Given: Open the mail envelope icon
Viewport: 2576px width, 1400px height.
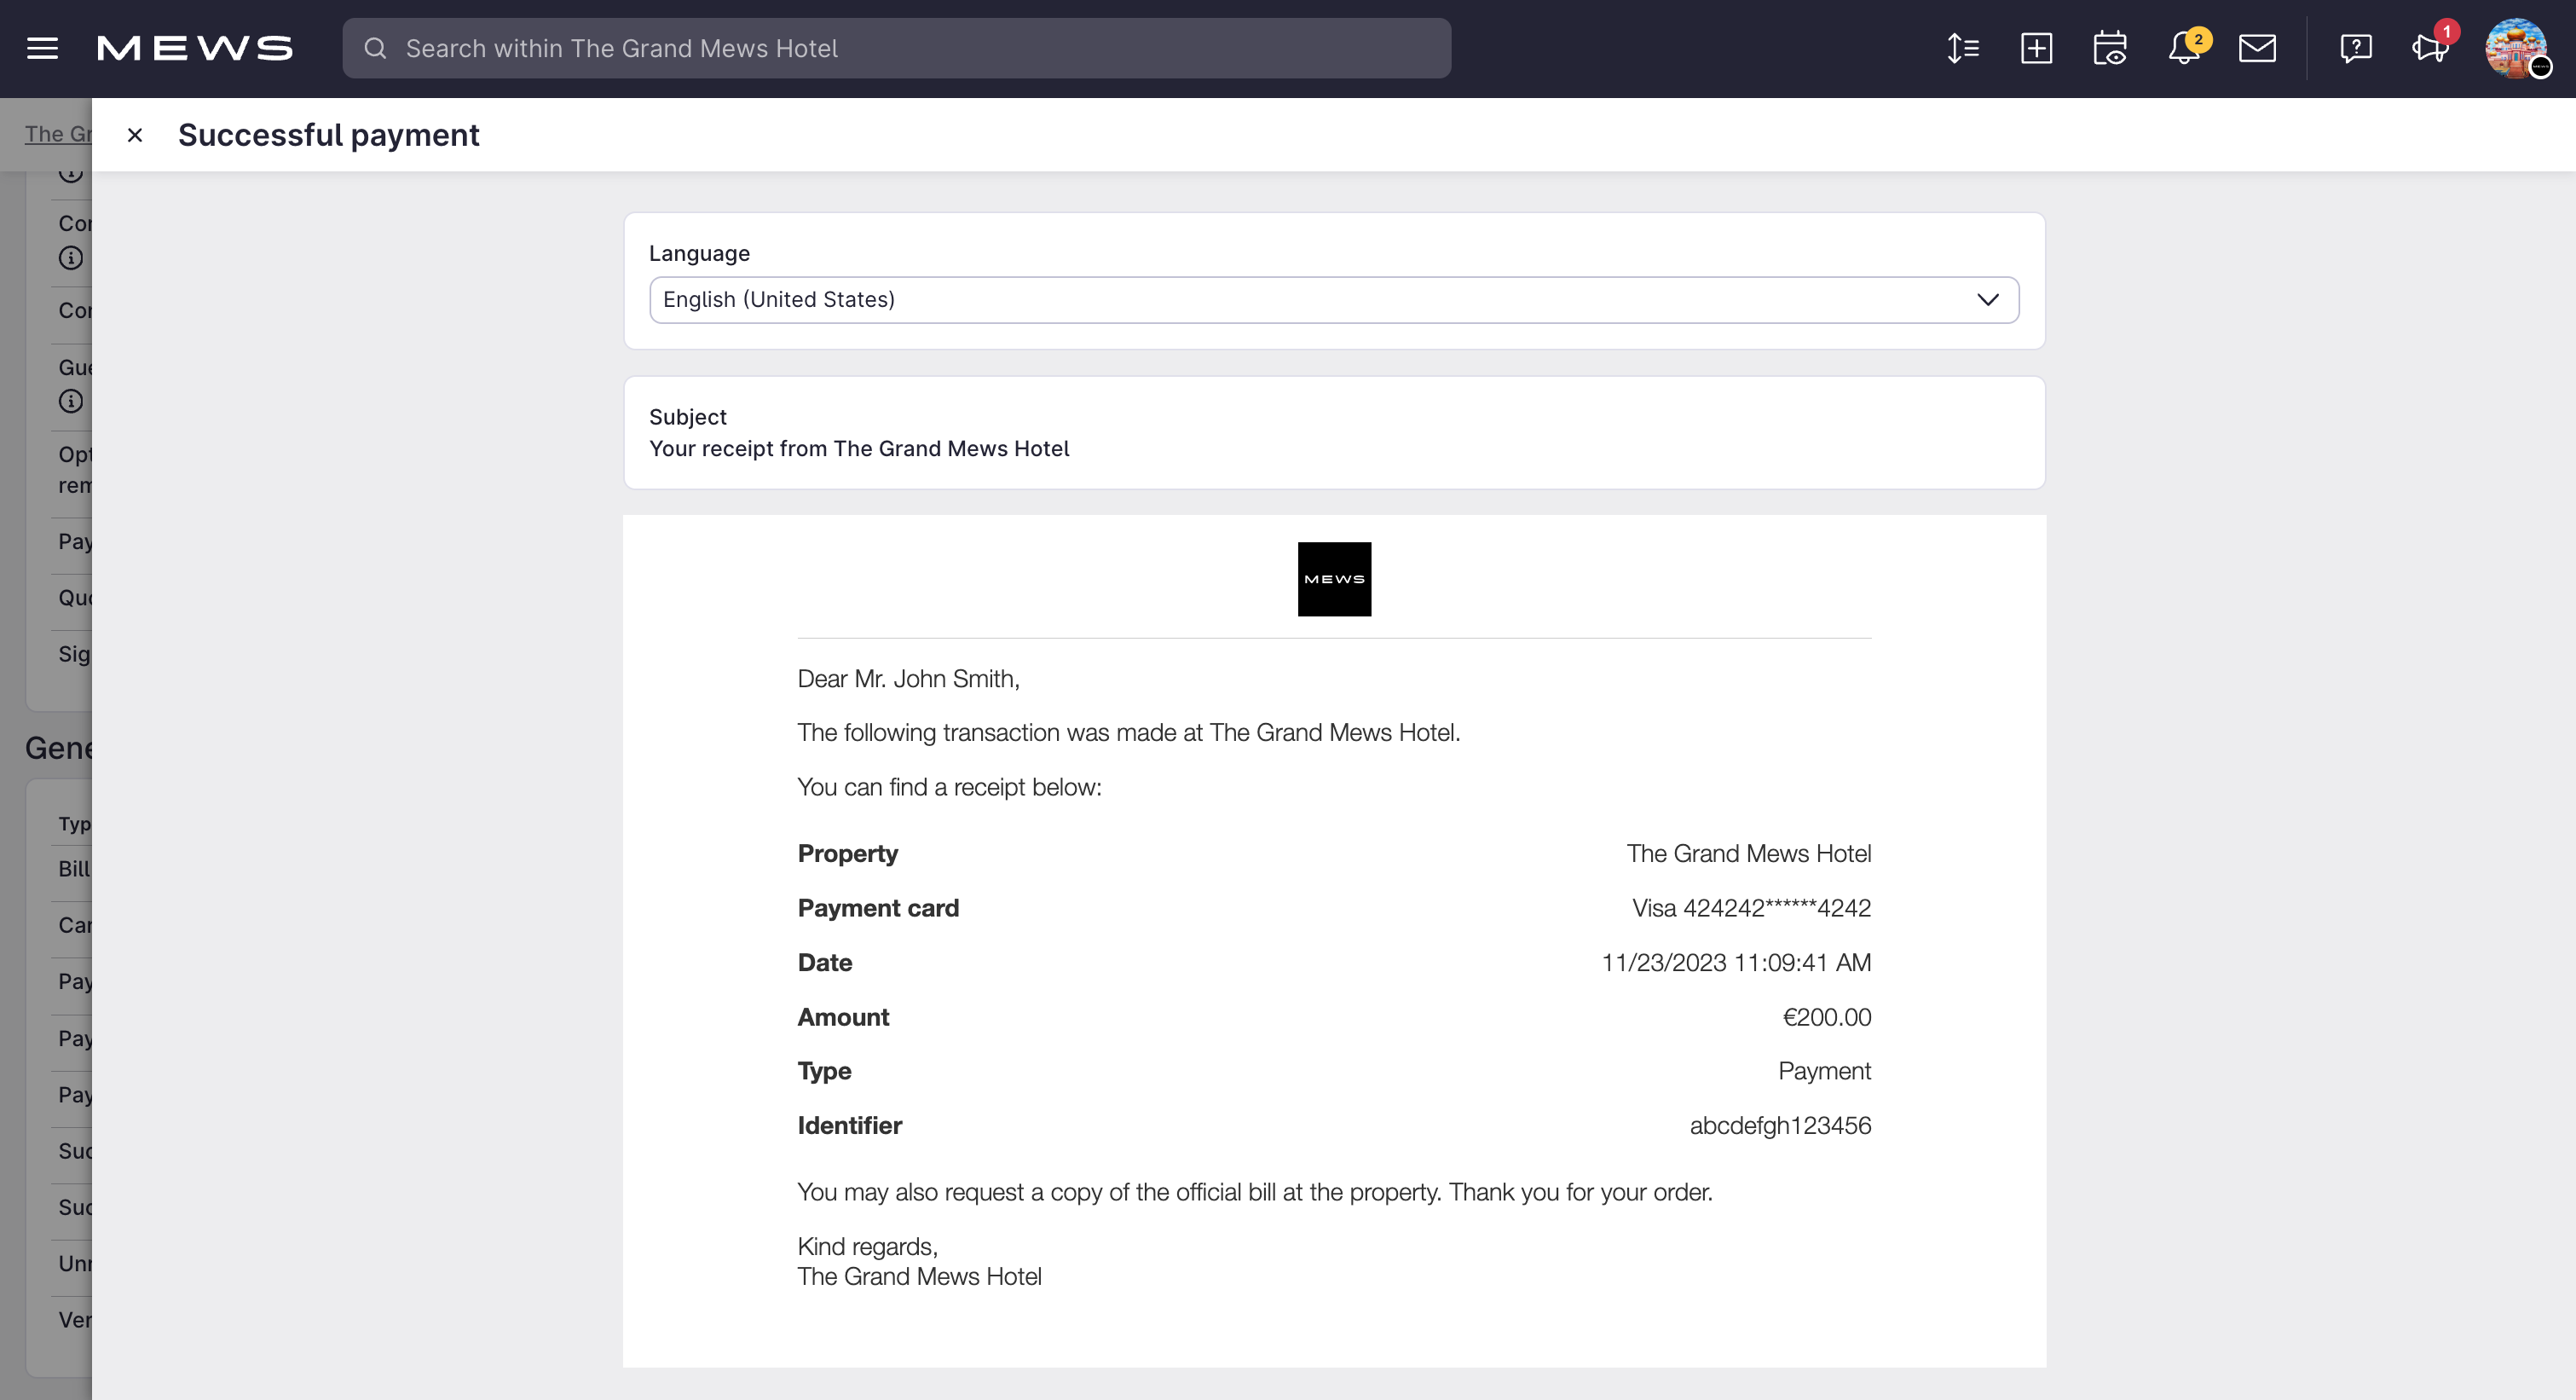Looking at the screenshot, I should coord(2257,48).
